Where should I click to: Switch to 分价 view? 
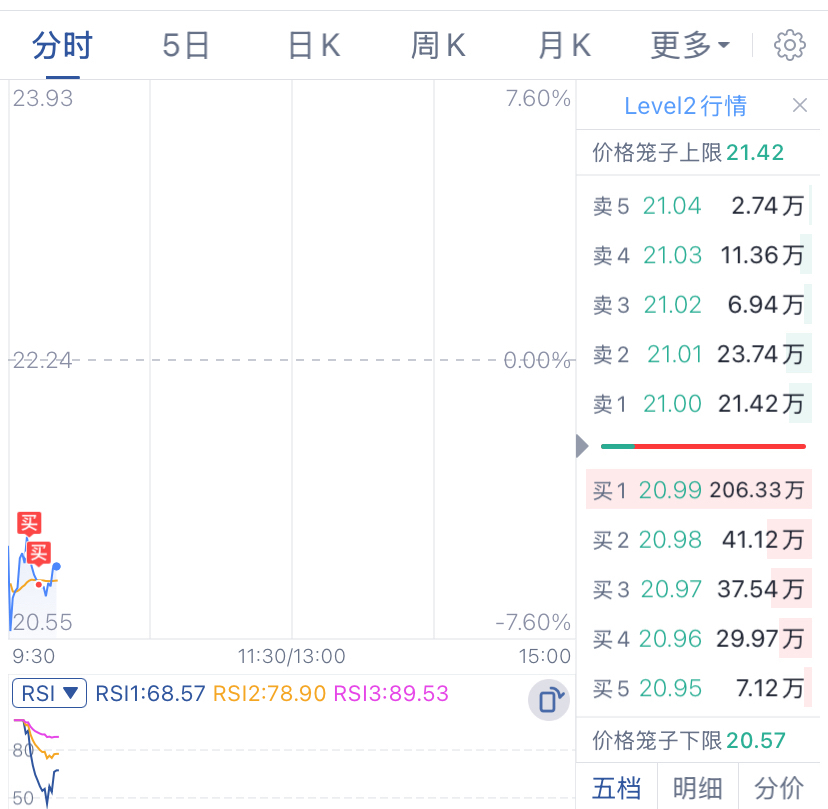pos(779,788)
